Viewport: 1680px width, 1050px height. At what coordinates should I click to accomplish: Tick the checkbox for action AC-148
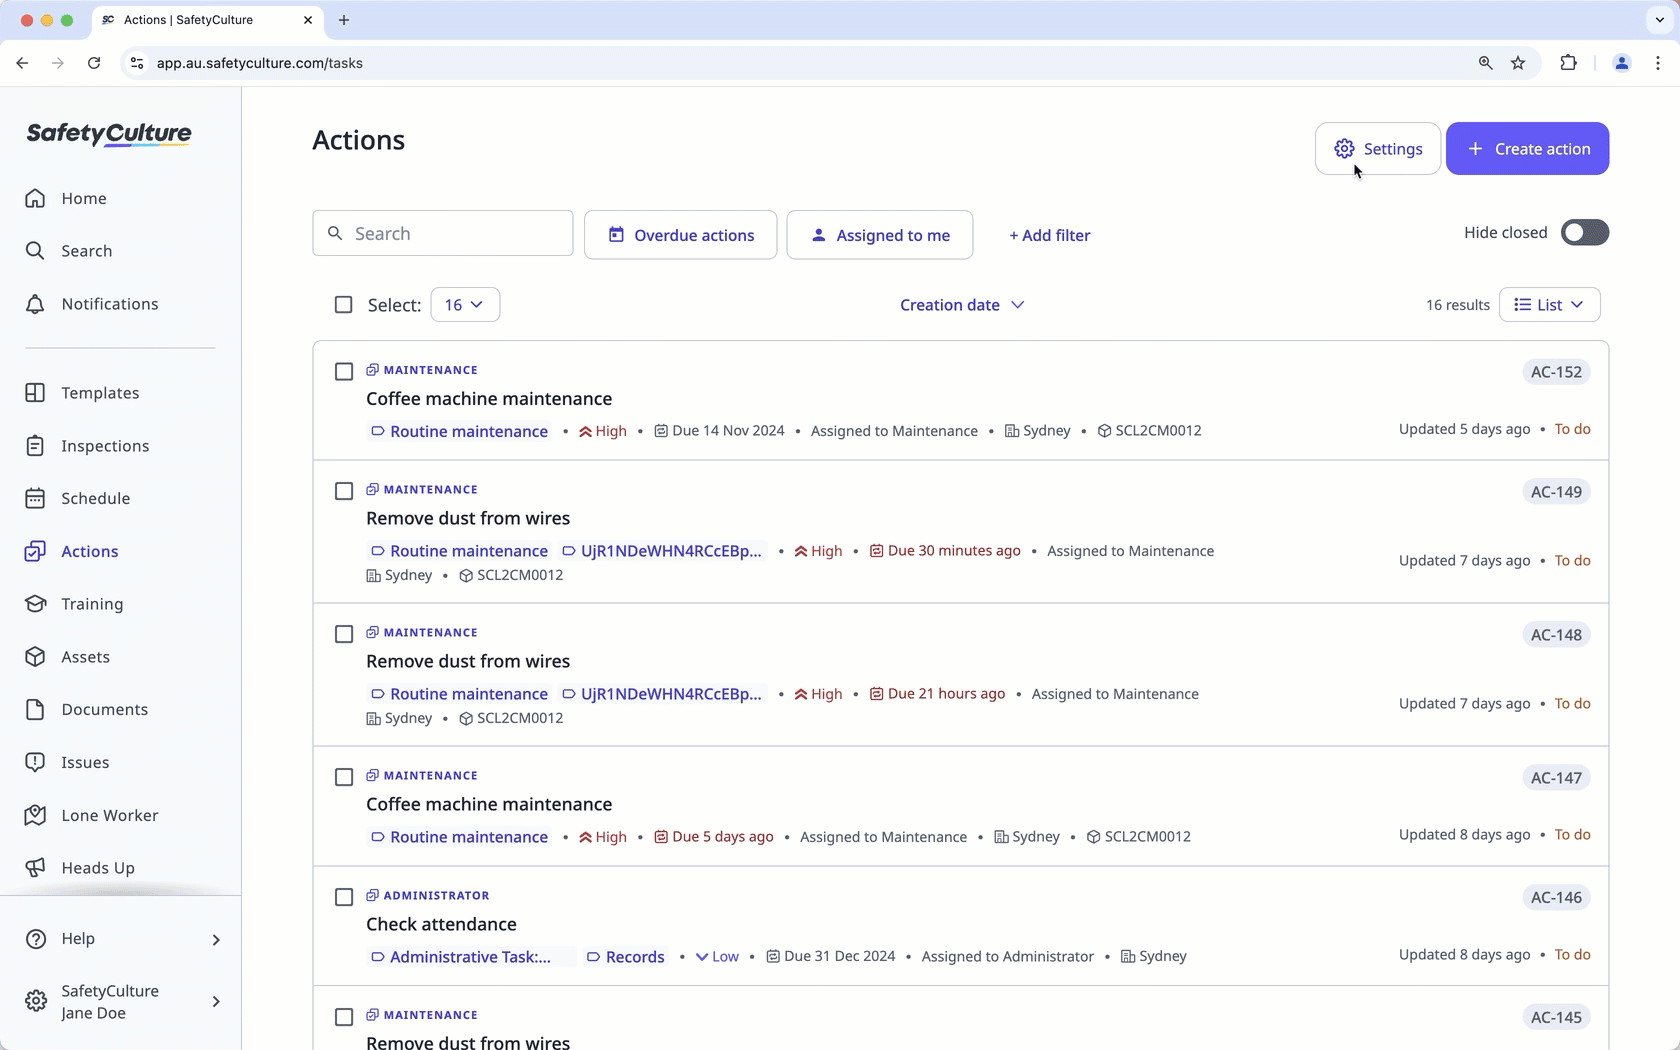click(x=344, y=634)
